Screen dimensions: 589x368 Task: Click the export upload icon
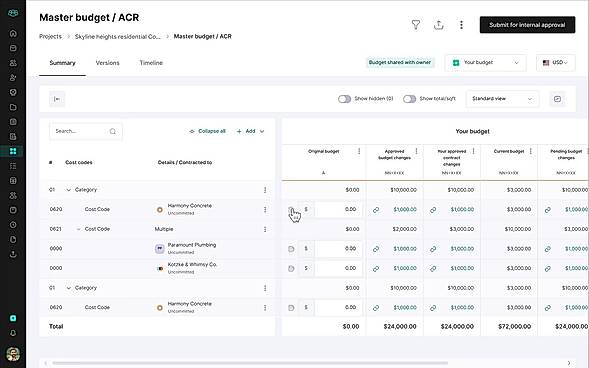tap(438, 25)
